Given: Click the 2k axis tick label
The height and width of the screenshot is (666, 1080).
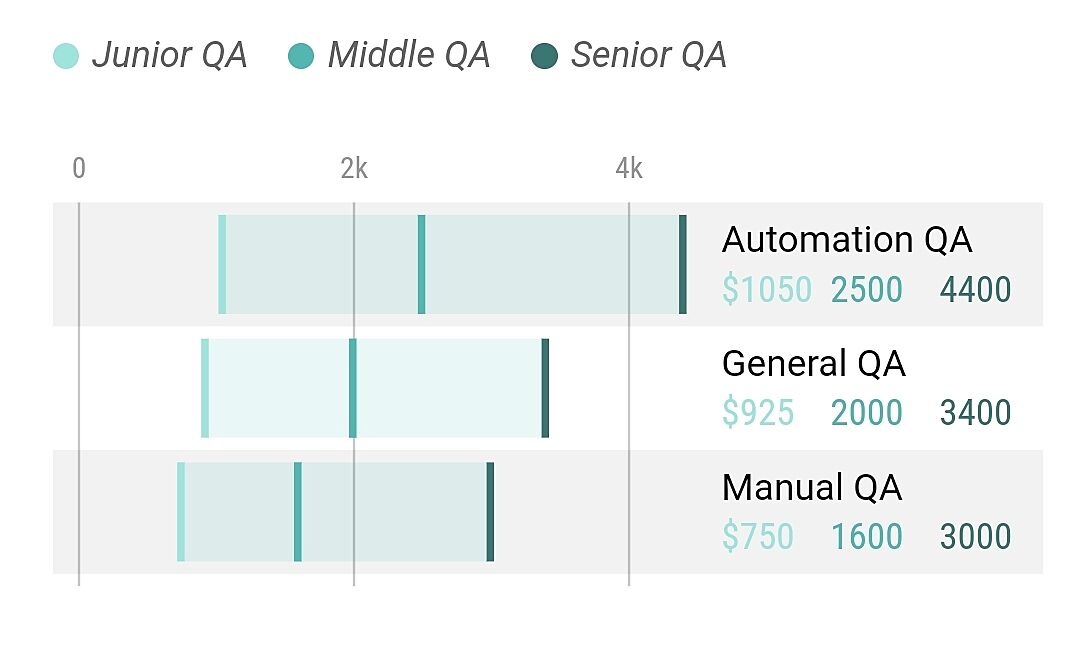Looking at the screenshot, I should [x=354, y=170].
